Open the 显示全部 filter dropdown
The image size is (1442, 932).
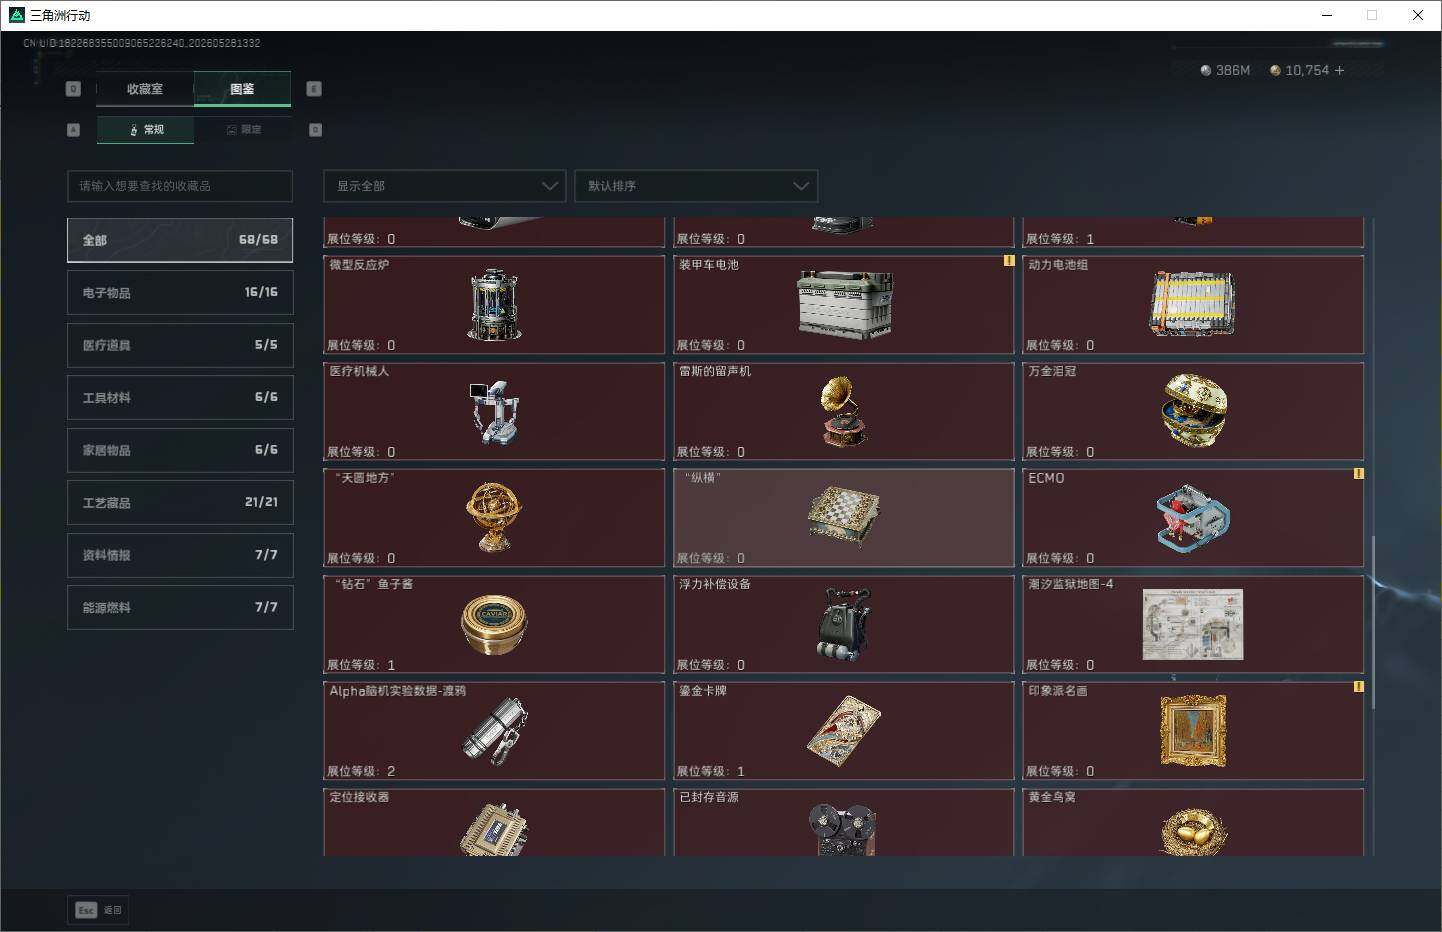445,186
